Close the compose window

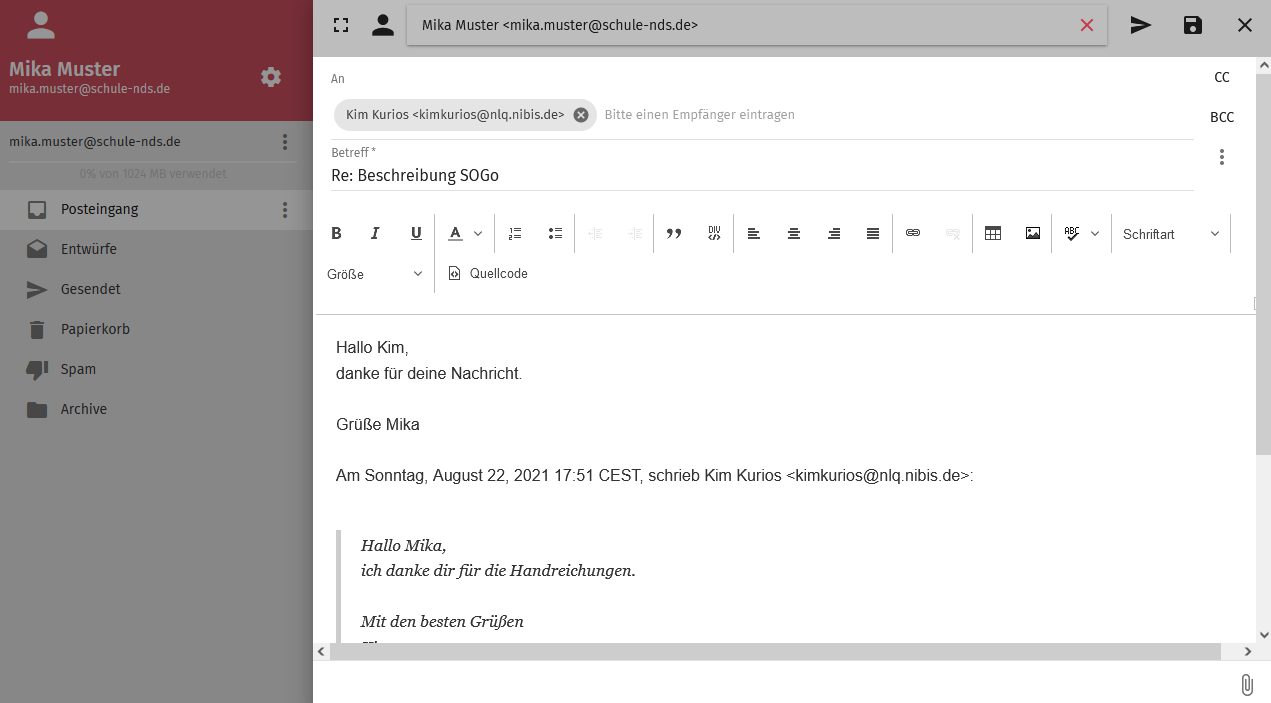pos(1245,25)
